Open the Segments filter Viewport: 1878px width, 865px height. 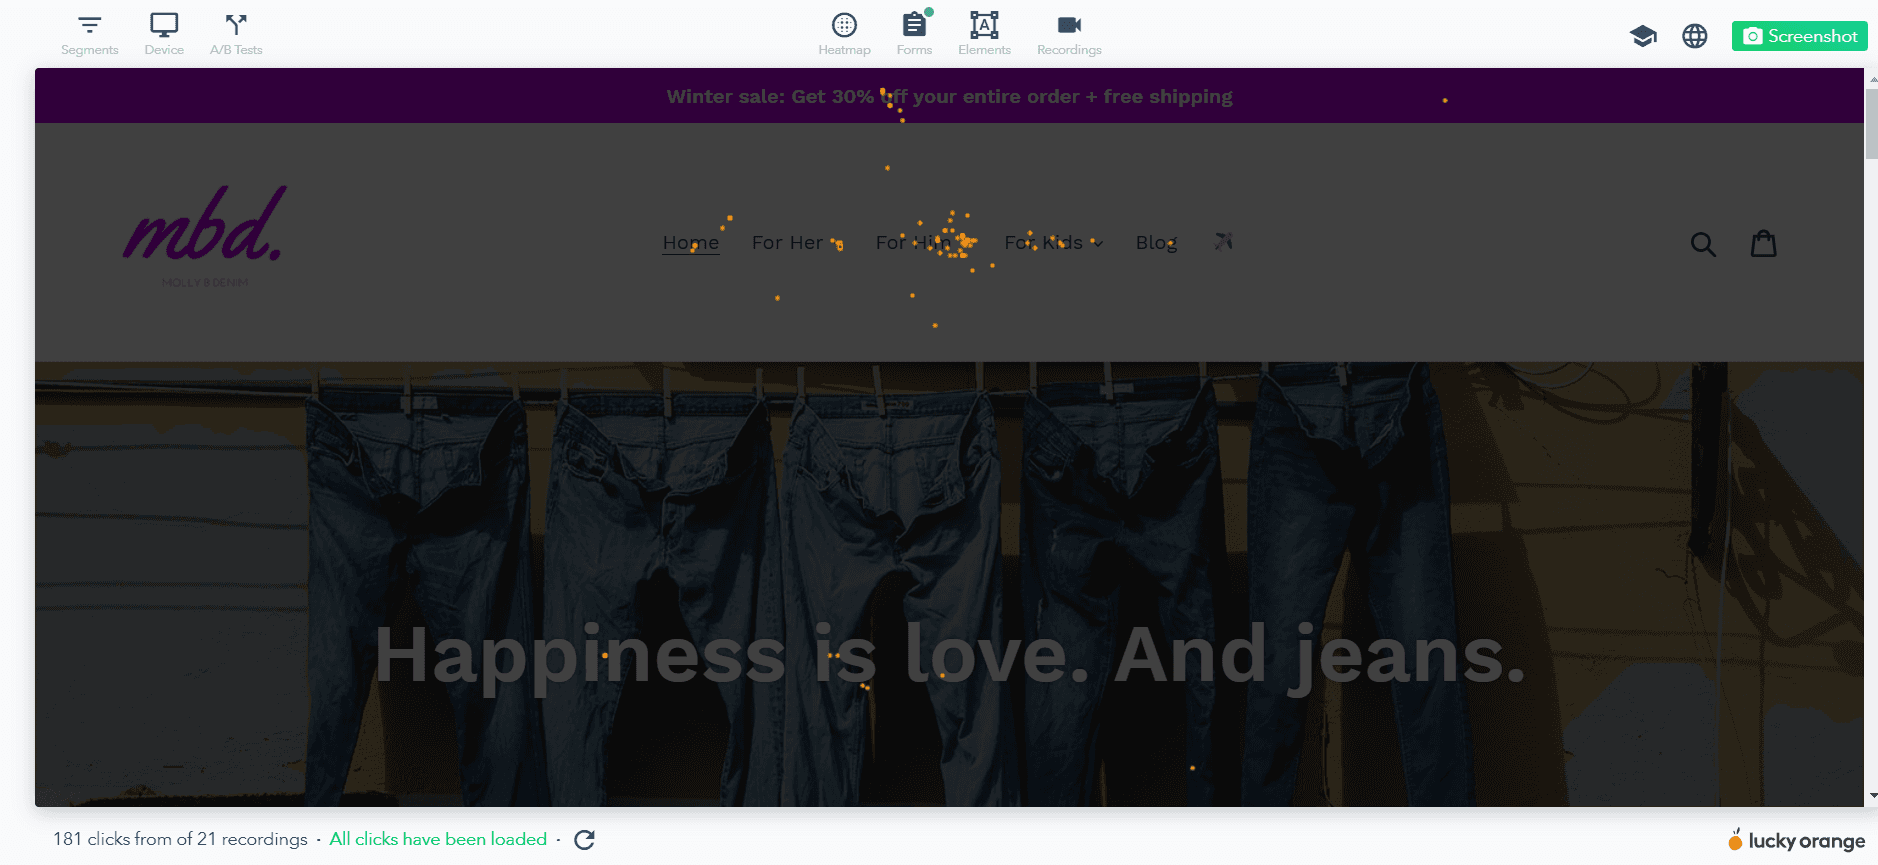click(x=89, y=34)
